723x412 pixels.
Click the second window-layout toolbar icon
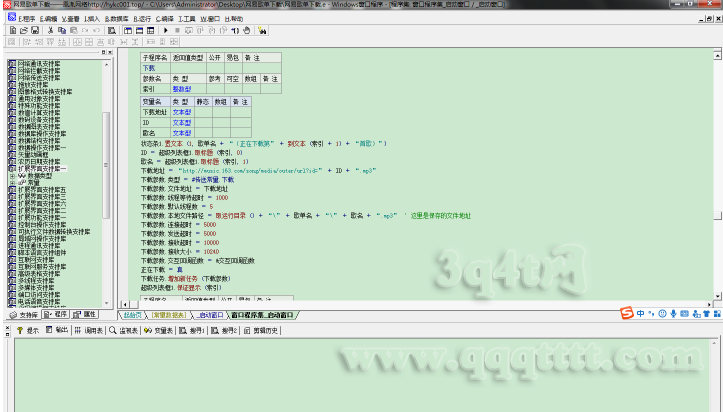click(139, 30)
